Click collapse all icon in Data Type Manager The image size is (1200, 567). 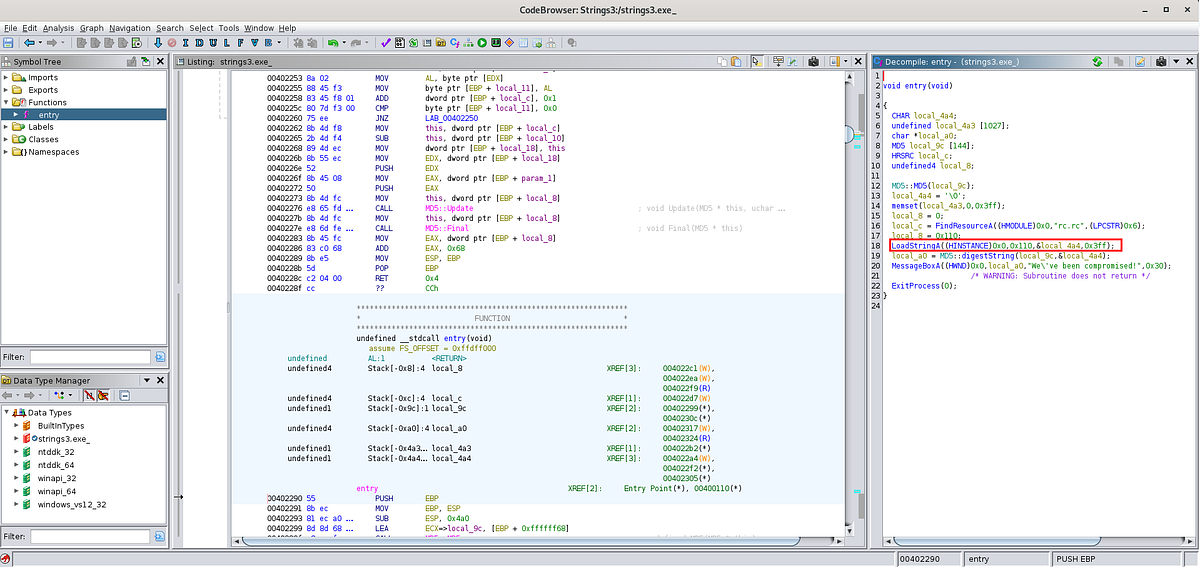pos(124,395)
